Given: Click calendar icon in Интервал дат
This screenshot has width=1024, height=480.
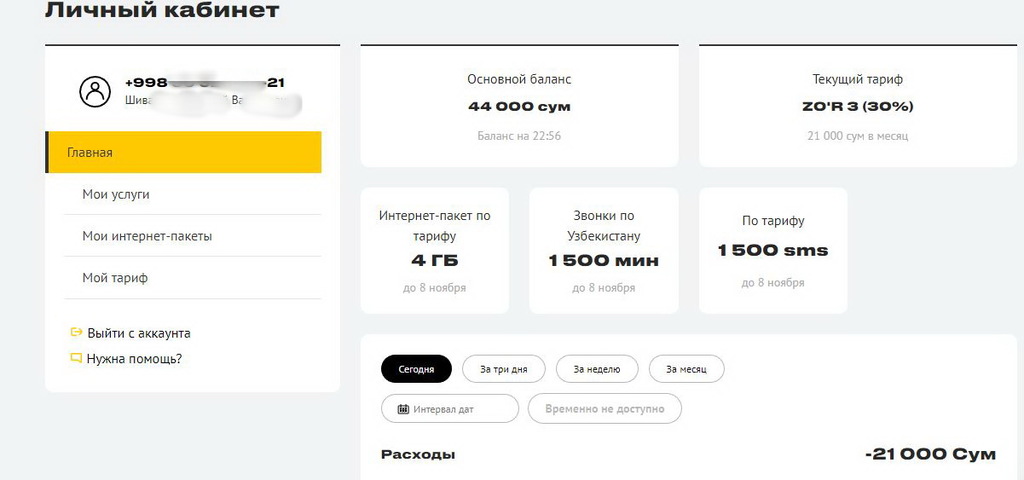Looking at the screenshot, I should coord(404,409).
